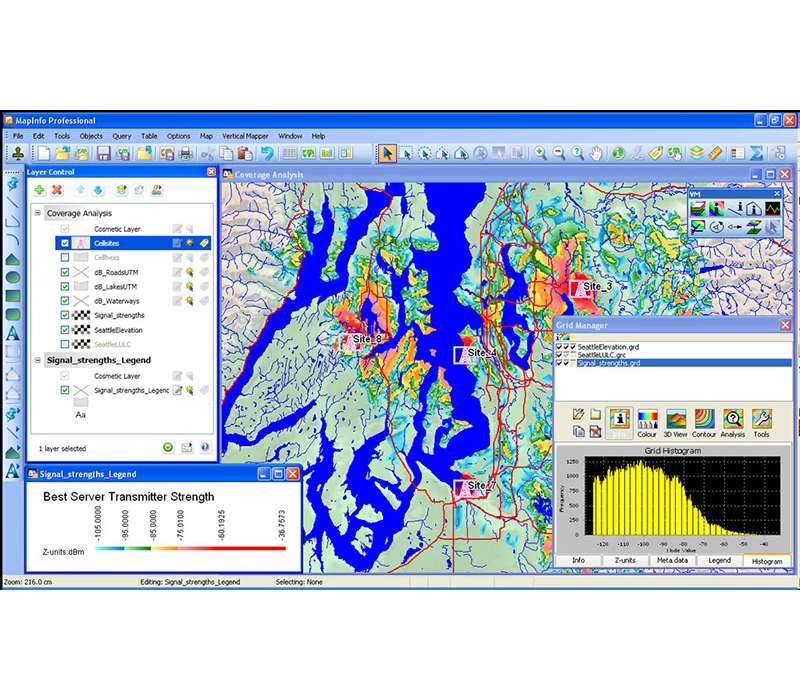Click the Site_7 cell tower on map

click(463, 488)
